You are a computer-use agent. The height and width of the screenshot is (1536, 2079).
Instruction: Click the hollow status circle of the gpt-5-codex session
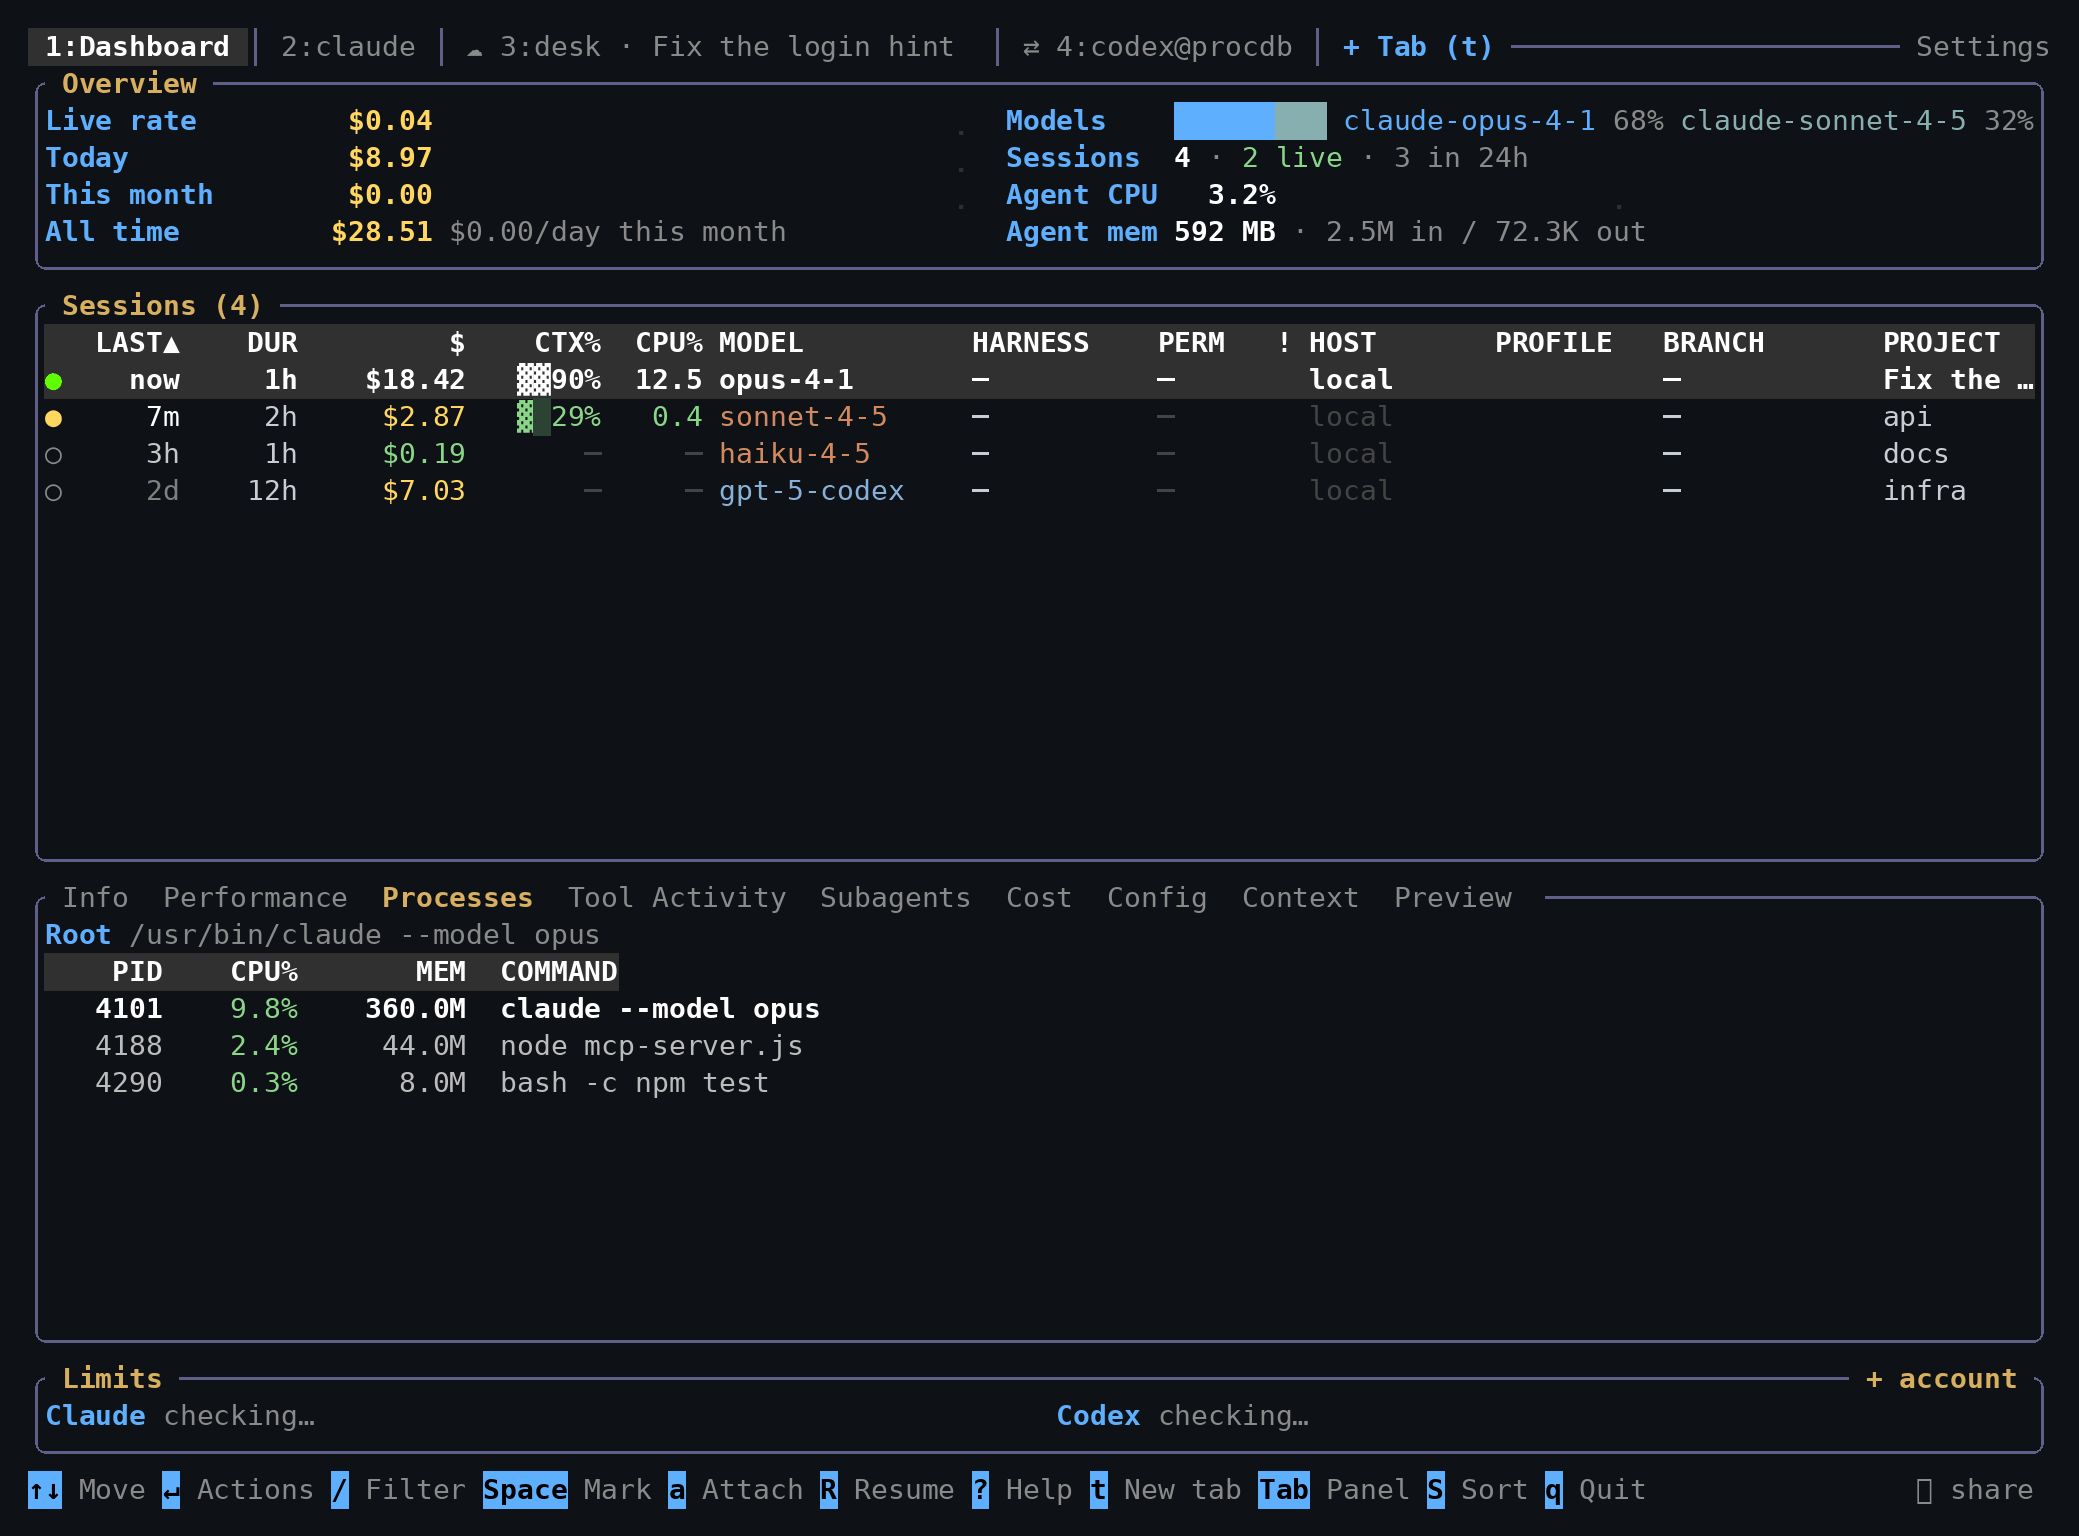coord(54,492)
